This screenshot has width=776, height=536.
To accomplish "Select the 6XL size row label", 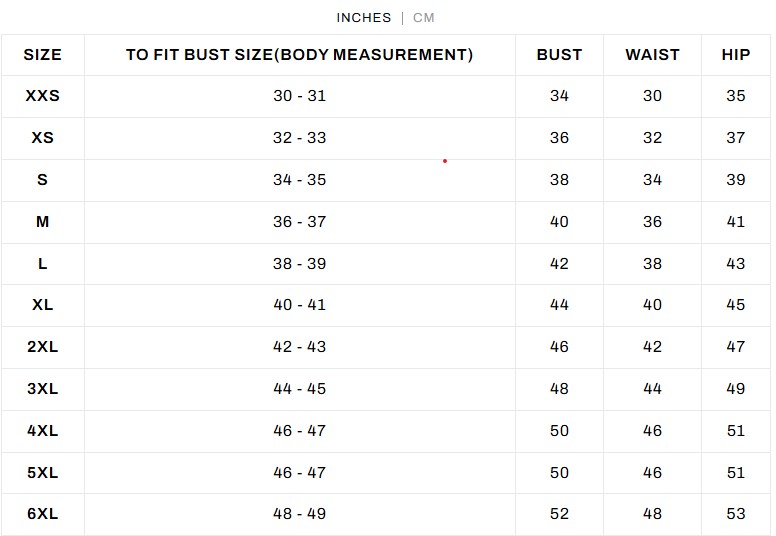I will click(x=42, y=514).
